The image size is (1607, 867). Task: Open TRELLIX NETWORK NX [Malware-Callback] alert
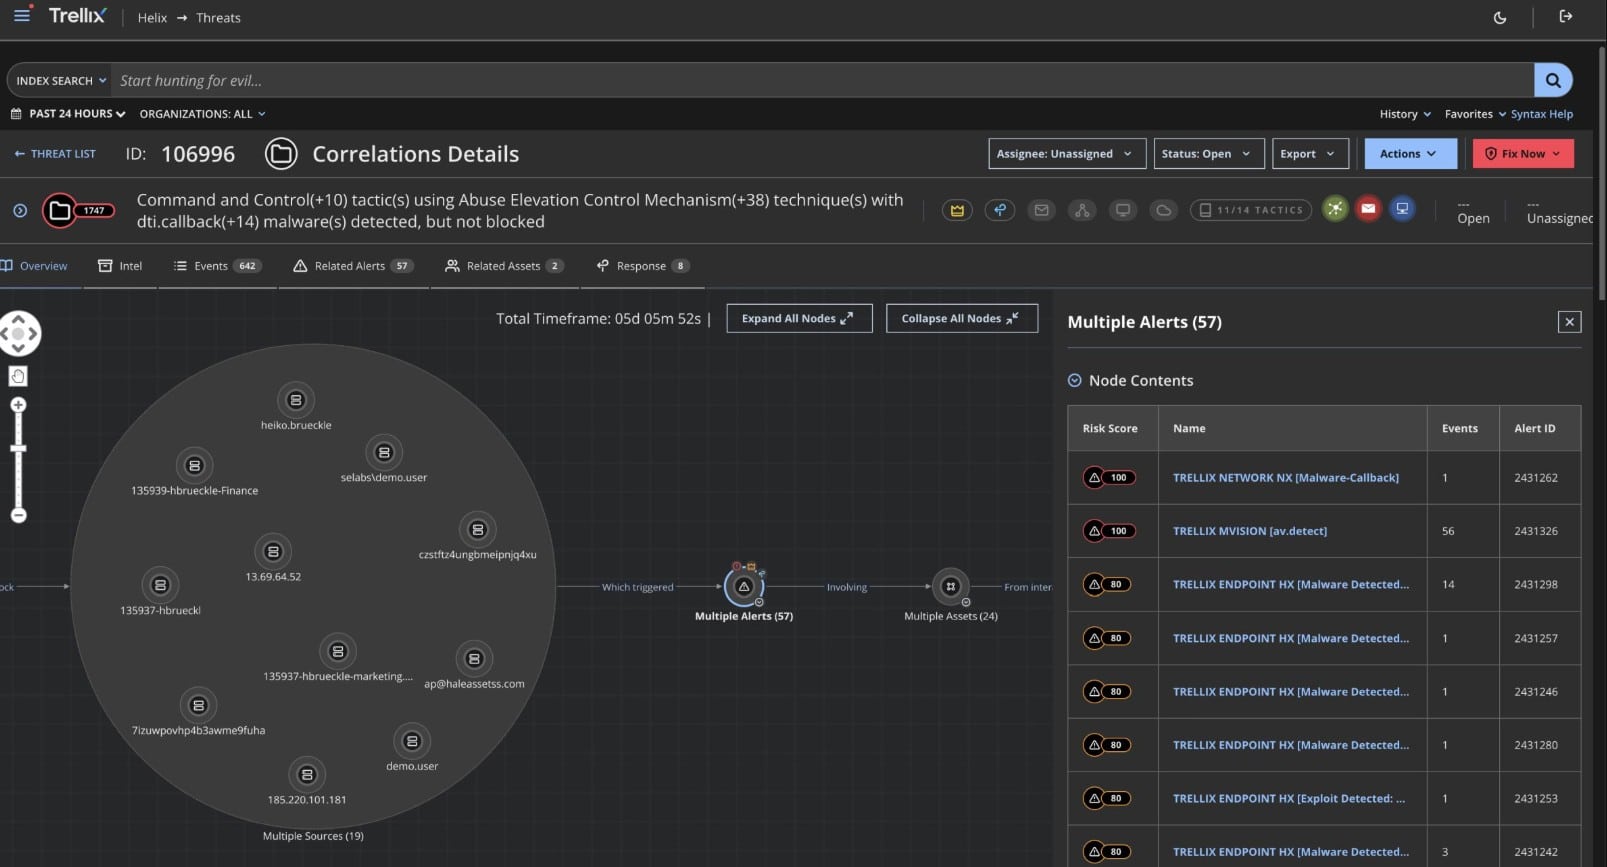click(1285, 478)
